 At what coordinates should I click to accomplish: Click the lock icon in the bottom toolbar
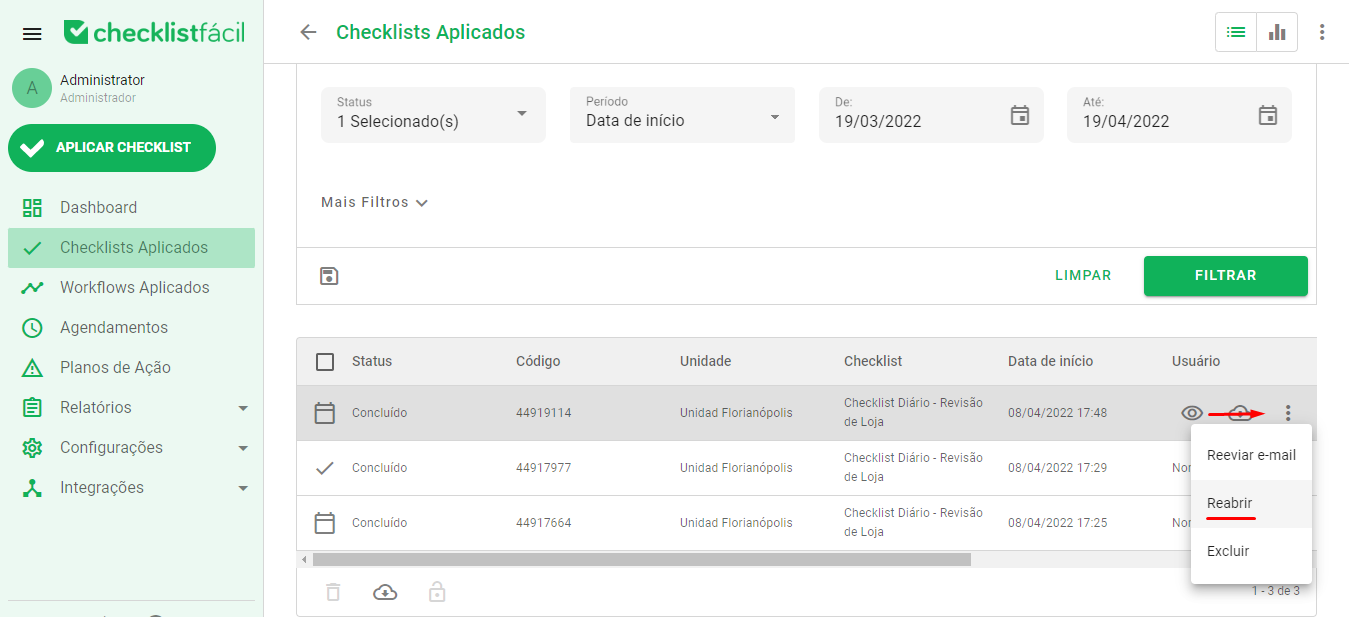click(x=437, y=592)
